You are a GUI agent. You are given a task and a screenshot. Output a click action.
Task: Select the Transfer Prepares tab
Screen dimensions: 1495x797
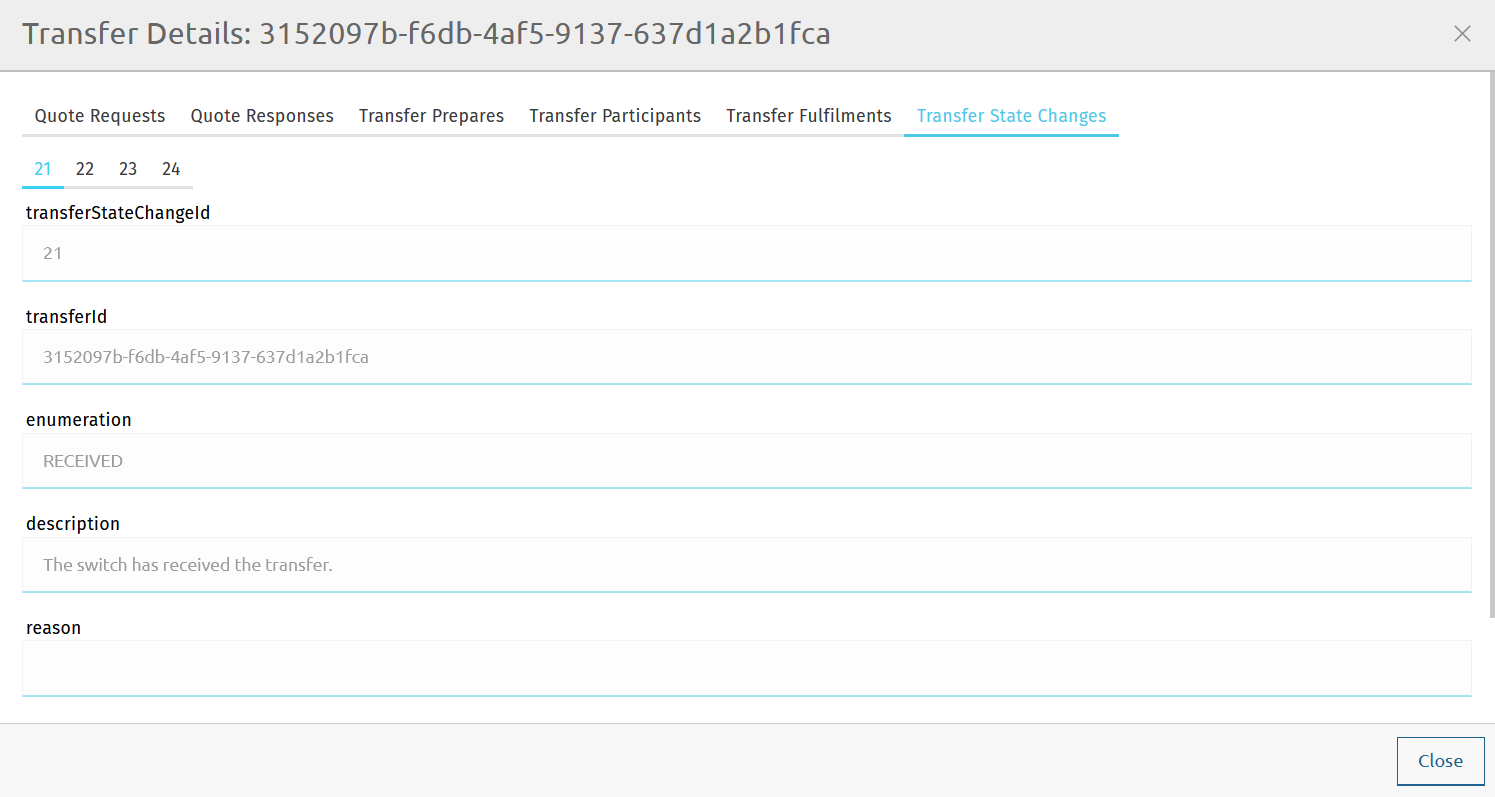point(431,116)
